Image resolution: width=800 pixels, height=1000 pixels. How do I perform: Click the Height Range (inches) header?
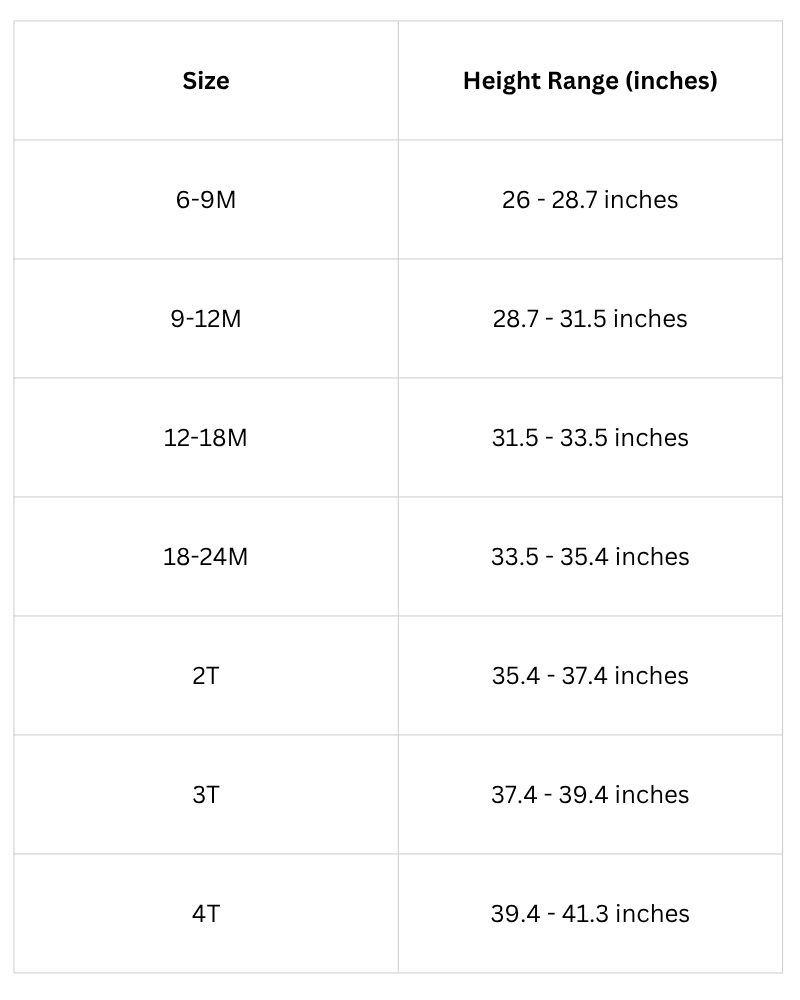pyautogui.click(x=590, y=81)
